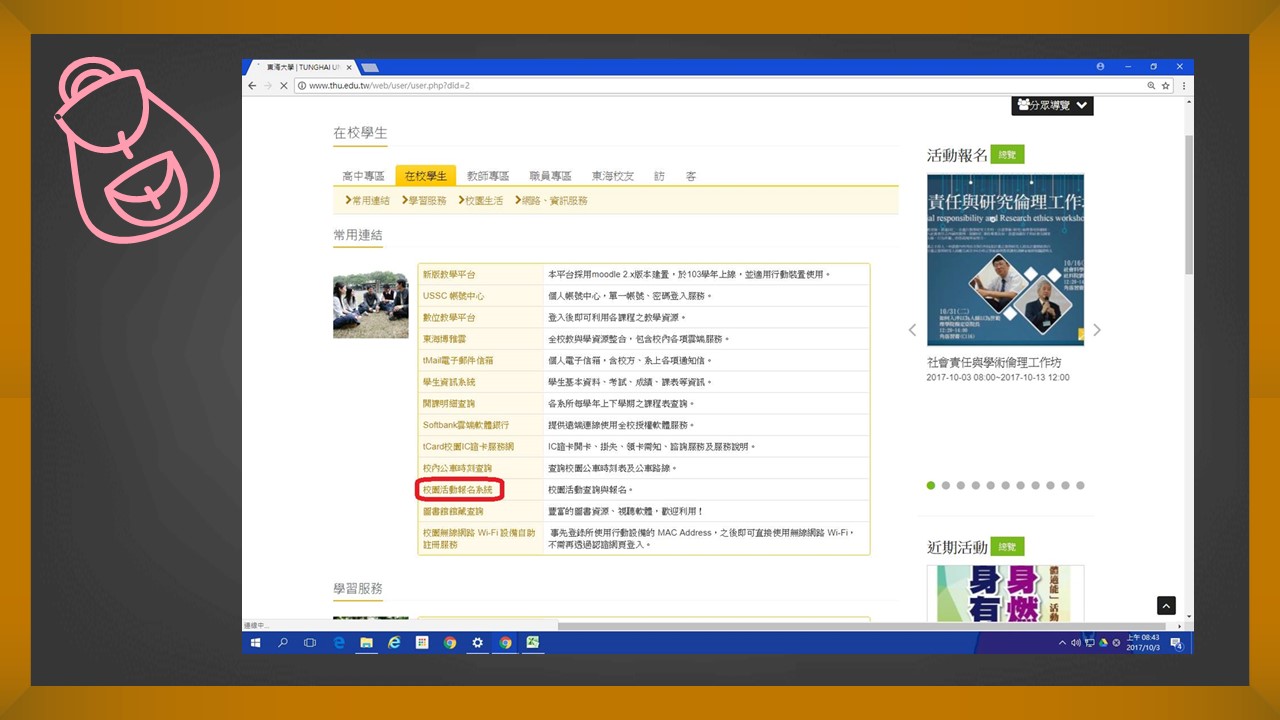Show hidden system tray icons

click(x=1062, y=643)
